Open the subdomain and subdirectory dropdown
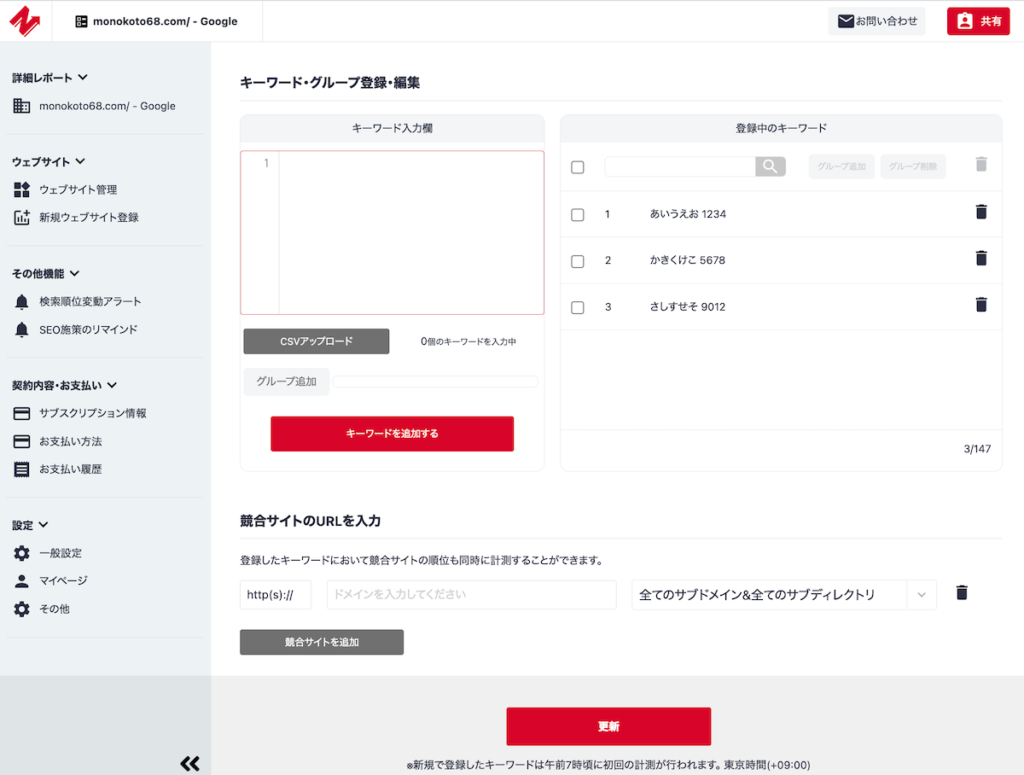The image size is (1024, 775). 784,594
